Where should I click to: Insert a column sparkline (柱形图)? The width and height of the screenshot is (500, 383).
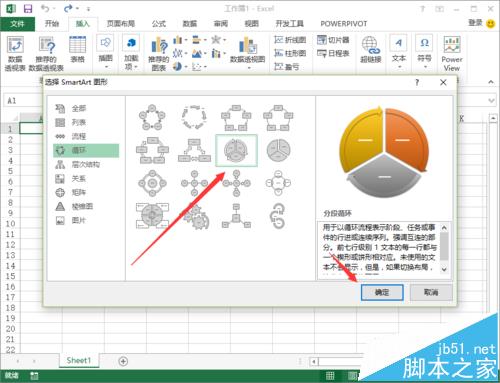(x=290, y=53)
